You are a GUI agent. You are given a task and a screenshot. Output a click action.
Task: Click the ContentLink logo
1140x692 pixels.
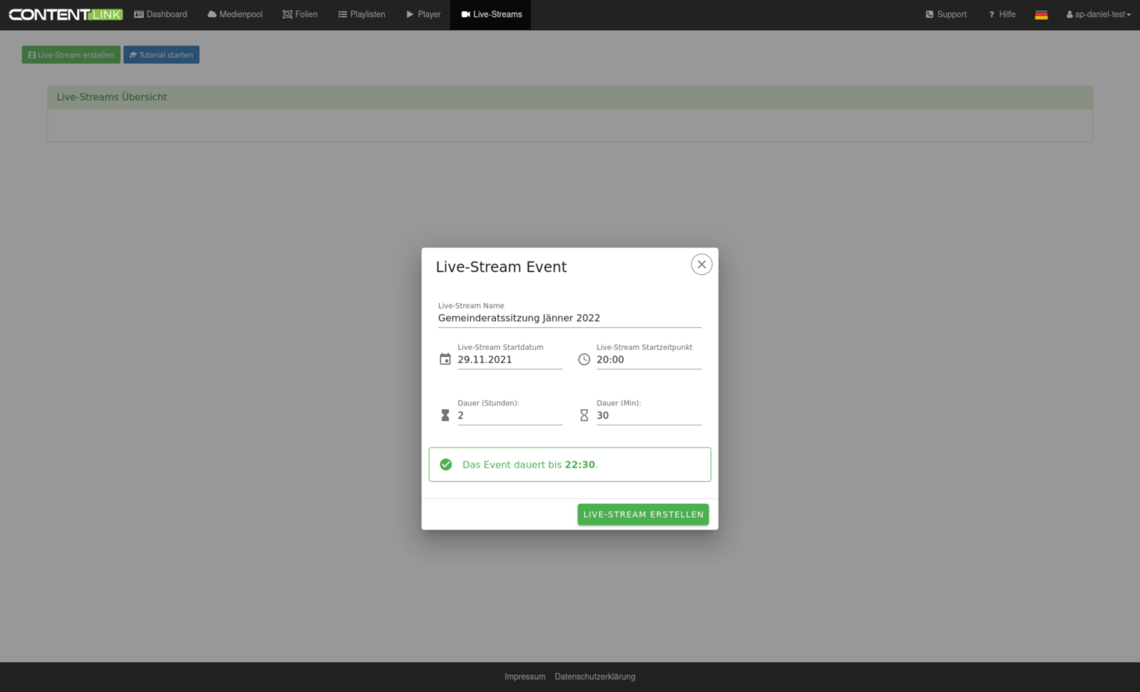[x=65, y=15]
